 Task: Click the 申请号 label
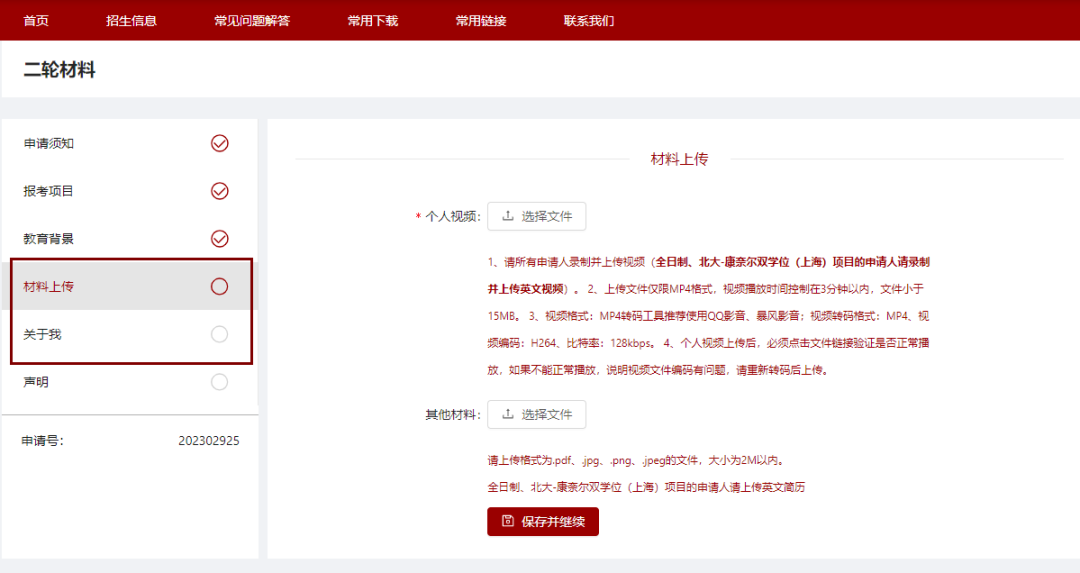(42, 441)
